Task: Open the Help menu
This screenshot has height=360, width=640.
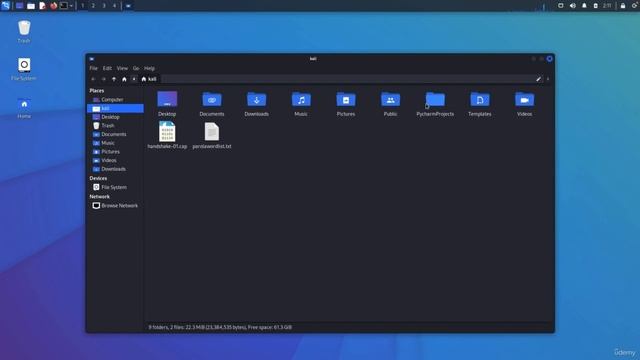Action: 149,68
